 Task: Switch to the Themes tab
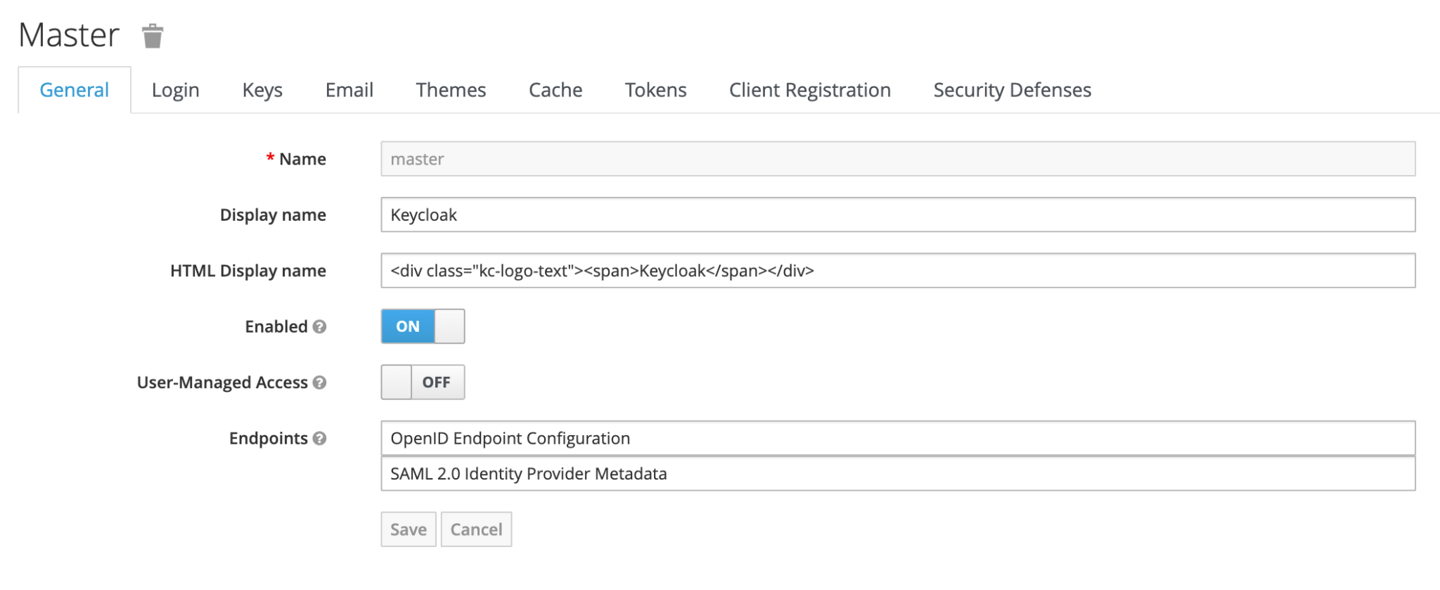pyautogui.click(x=450, y=89)
